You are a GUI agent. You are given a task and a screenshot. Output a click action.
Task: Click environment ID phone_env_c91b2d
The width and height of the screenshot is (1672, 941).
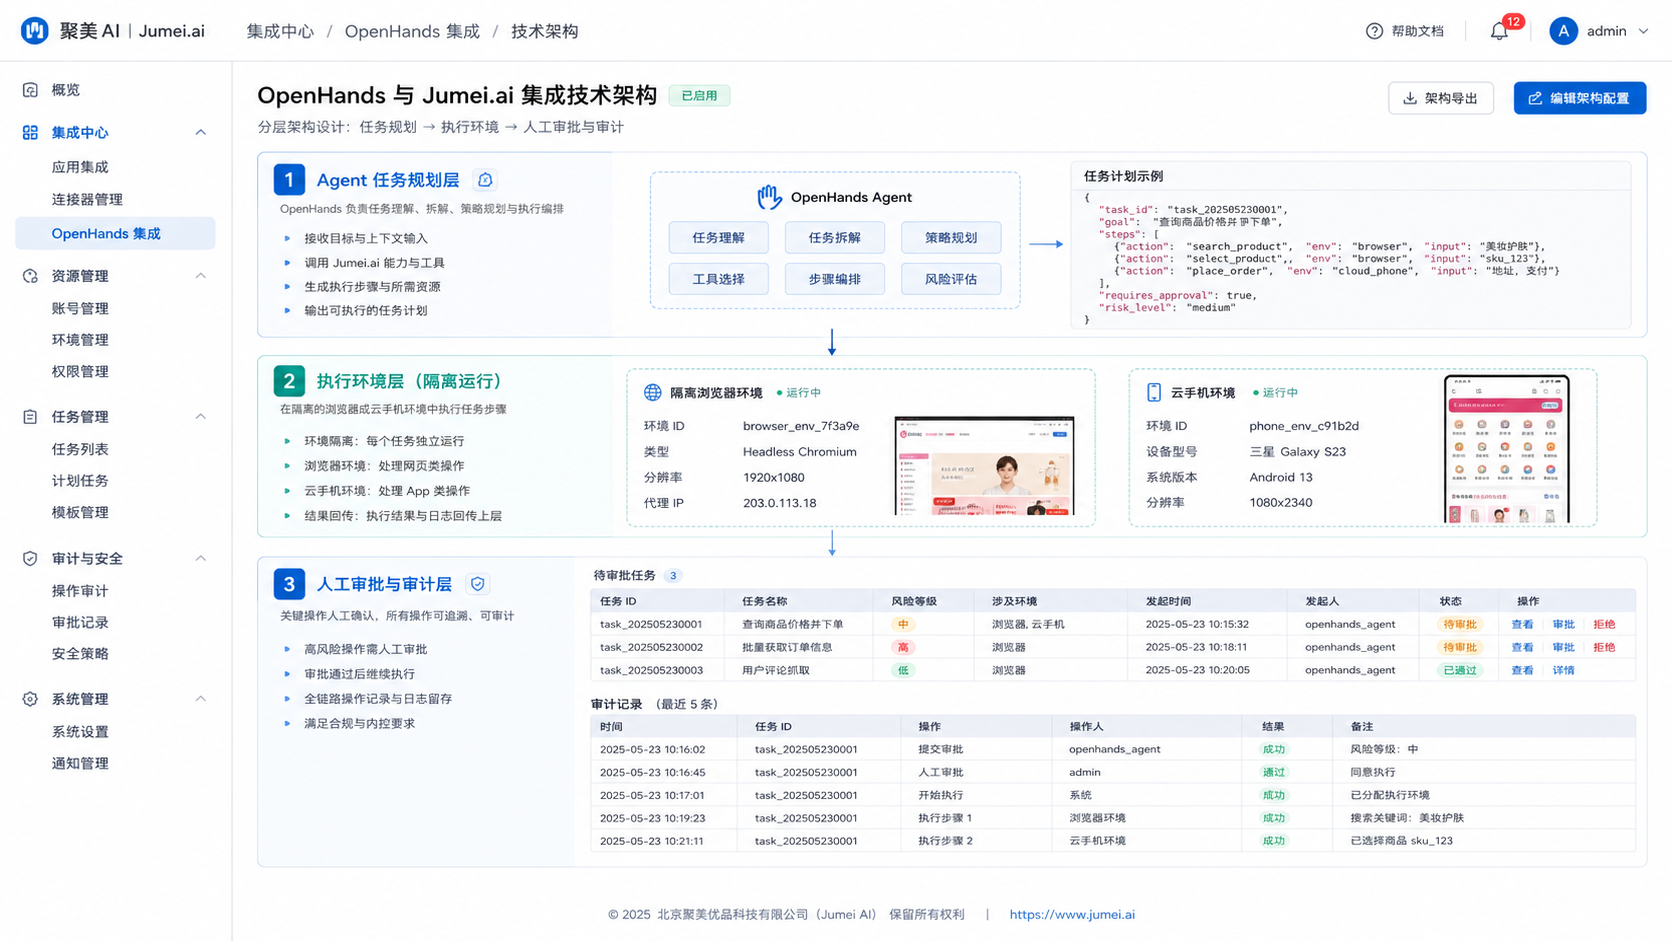(1304, 426)
